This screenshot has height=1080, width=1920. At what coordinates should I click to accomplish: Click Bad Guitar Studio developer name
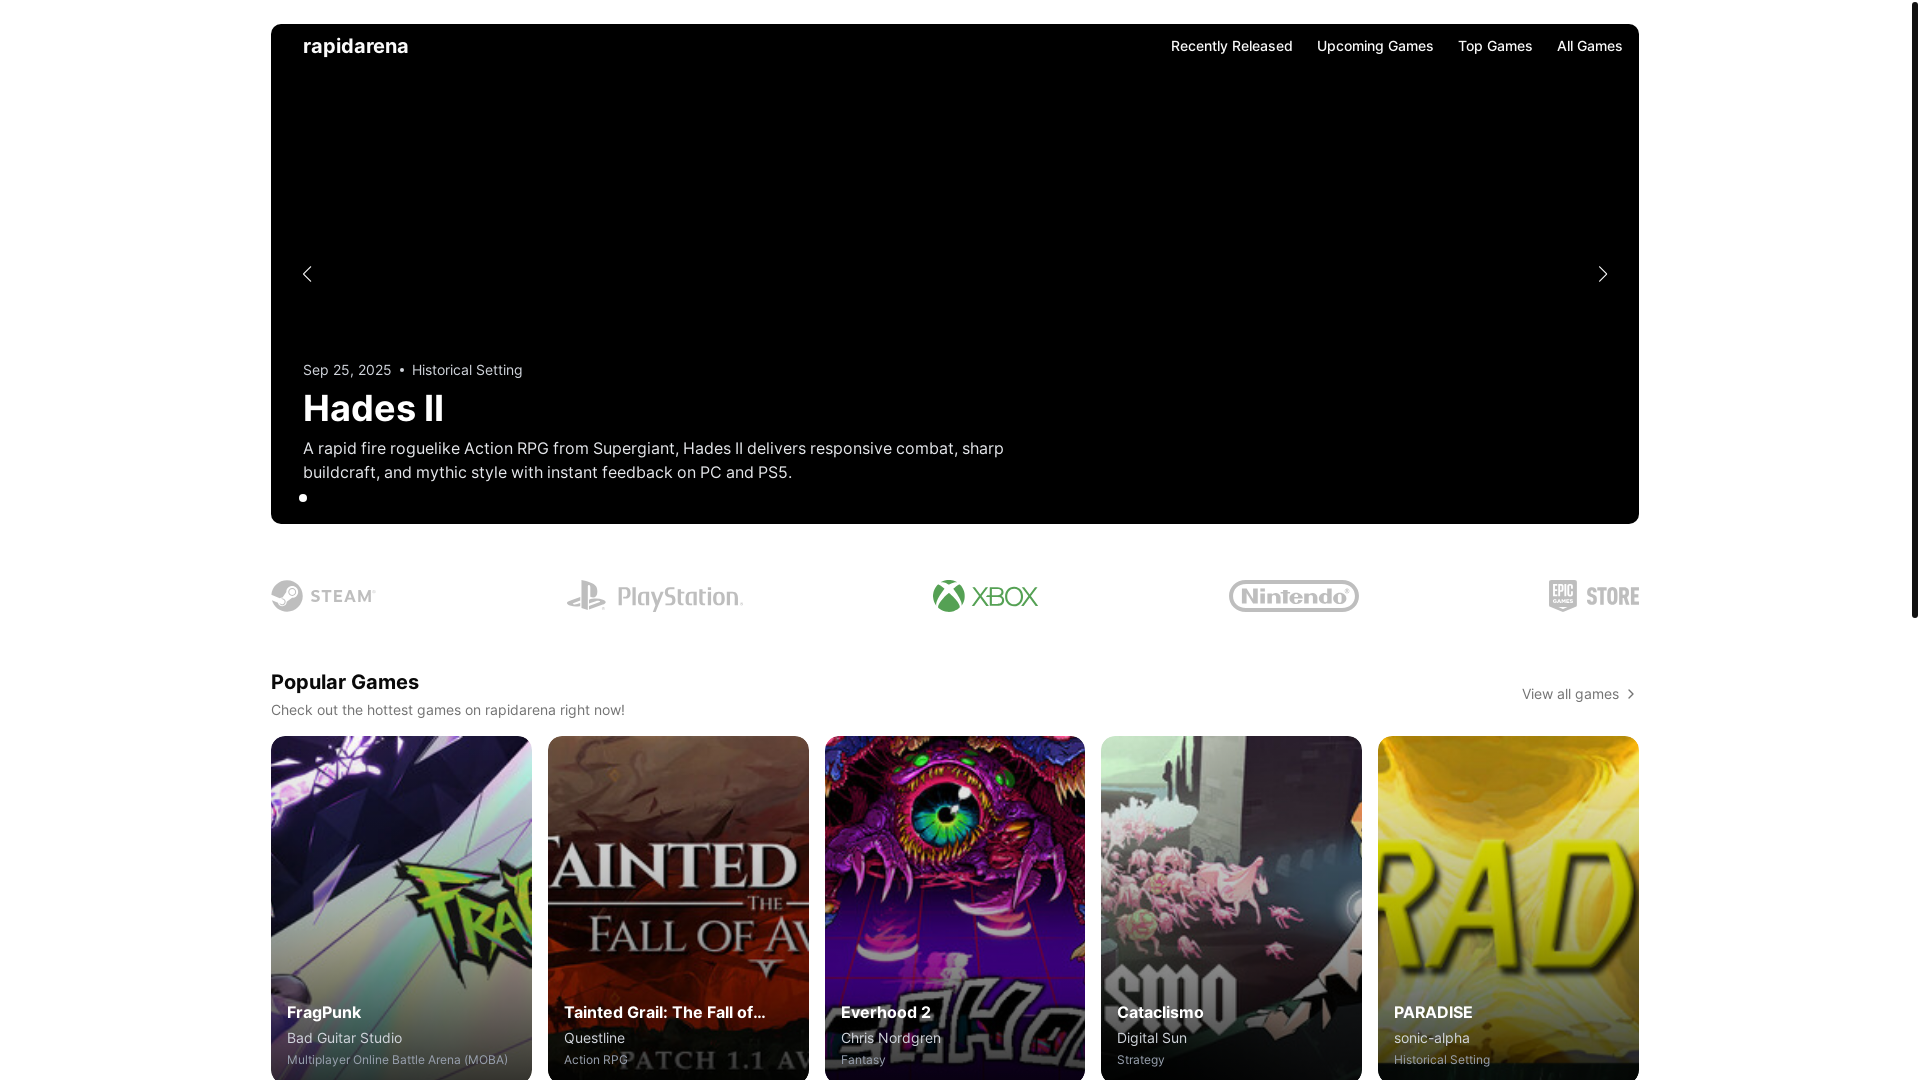click(x=344, y=1038)
